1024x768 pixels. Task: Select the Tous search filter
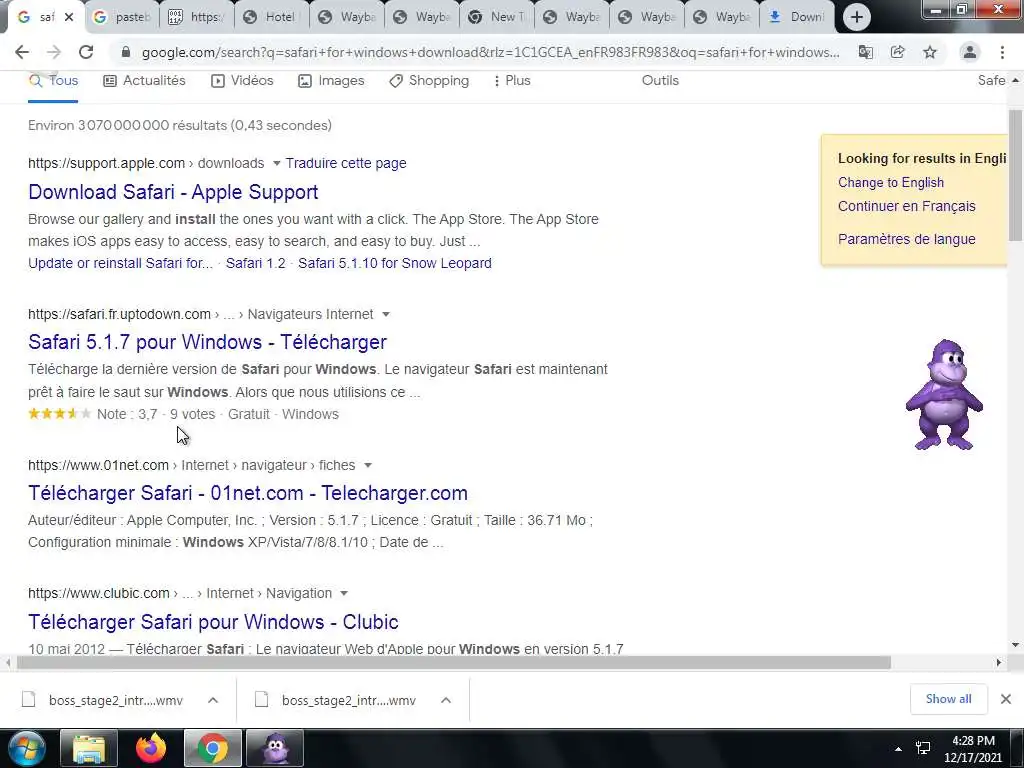coord(54,81)
